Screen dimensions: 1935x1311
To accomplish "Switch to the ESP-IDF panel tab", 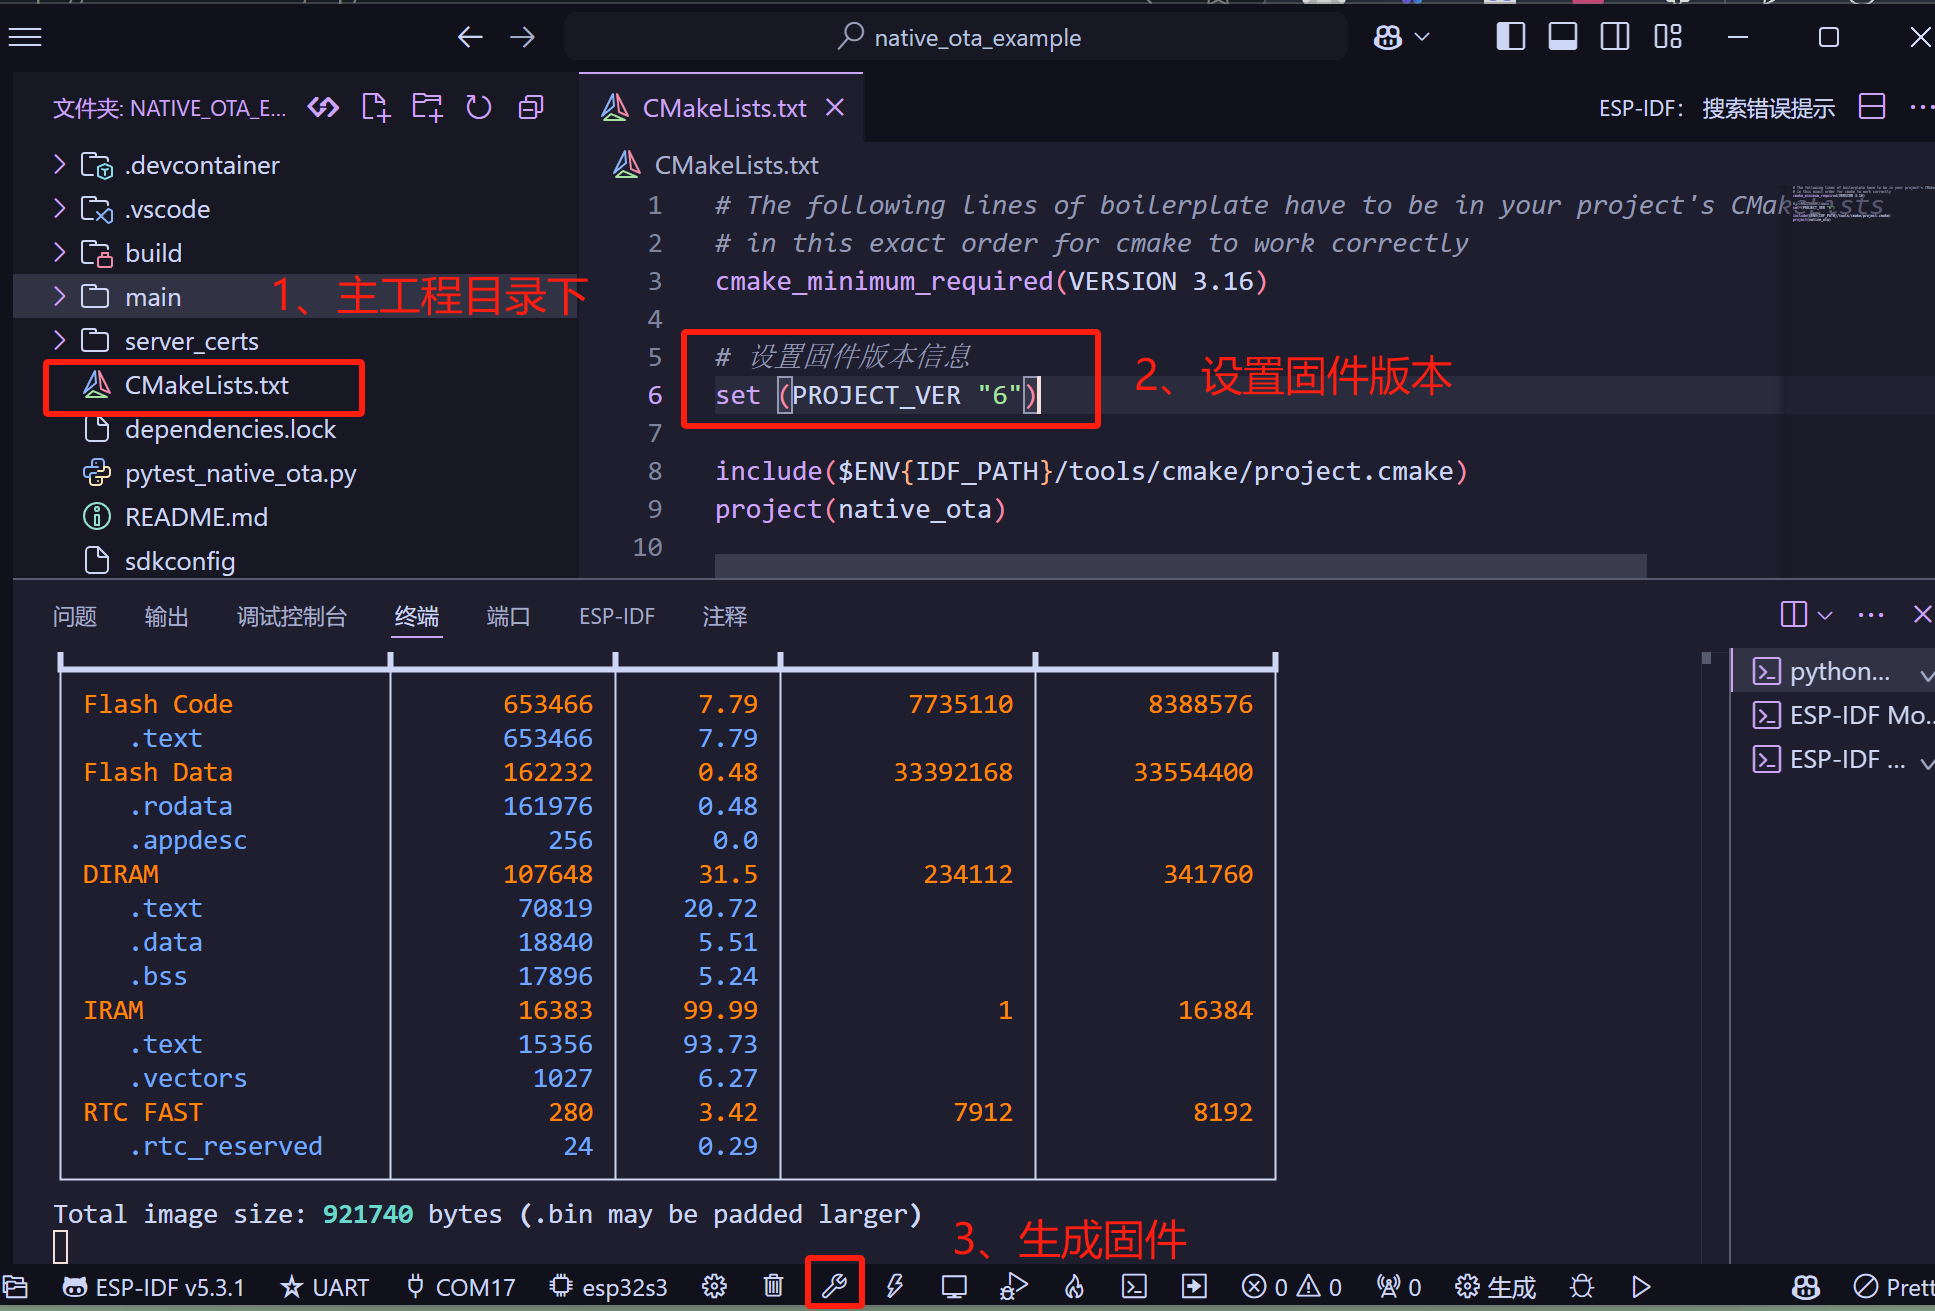I will [617, 617].
